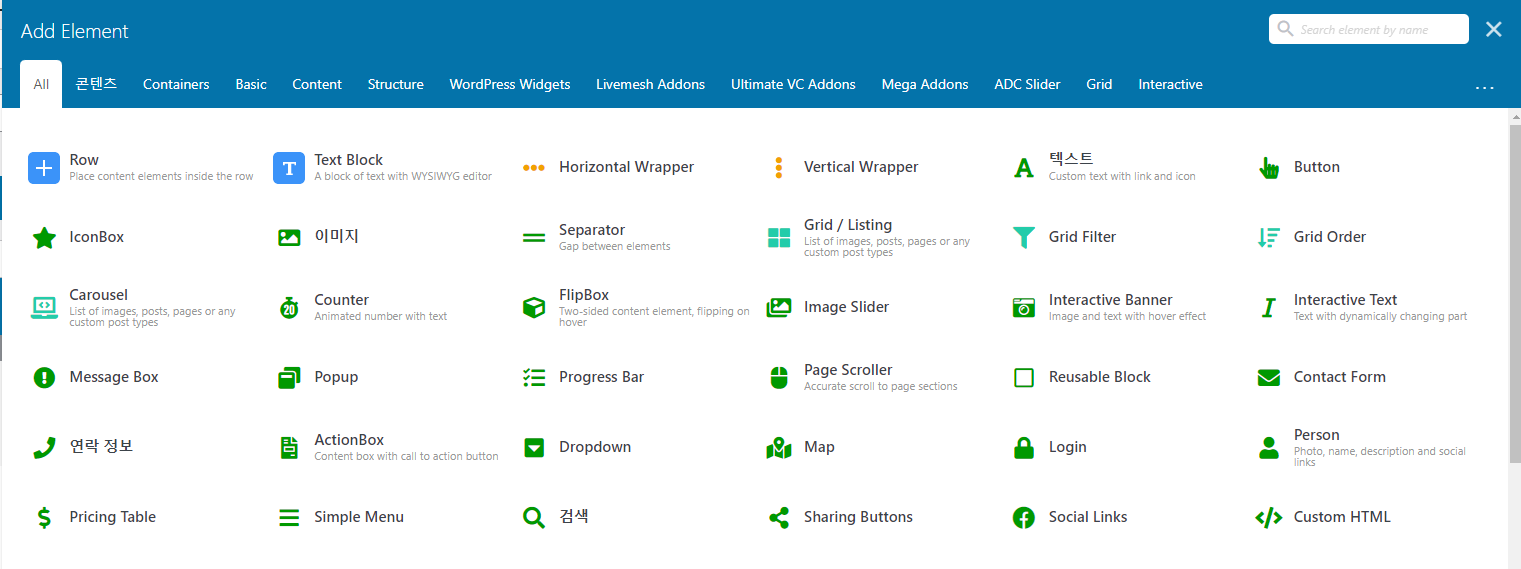Screen dimensions: 1521x569
Task: Click the Counter label text
Action: tap(342, 300)
